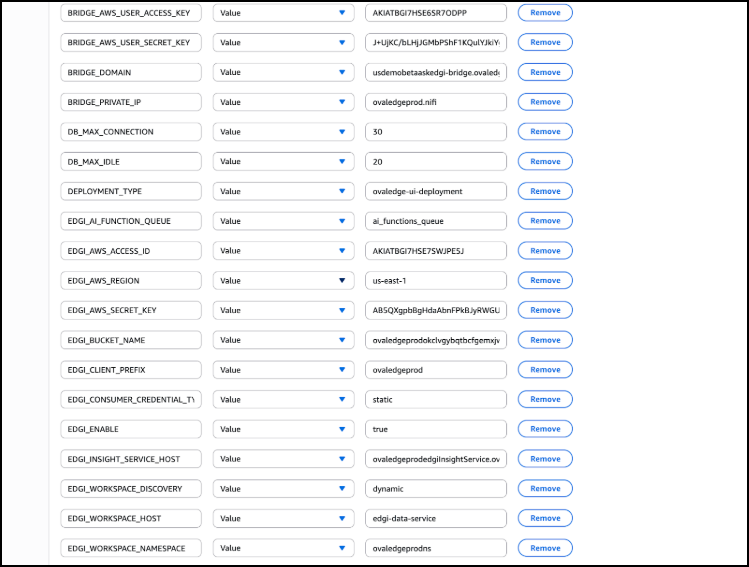Remove the EDGI_ENABLE variable row

(x=545, y=429)
